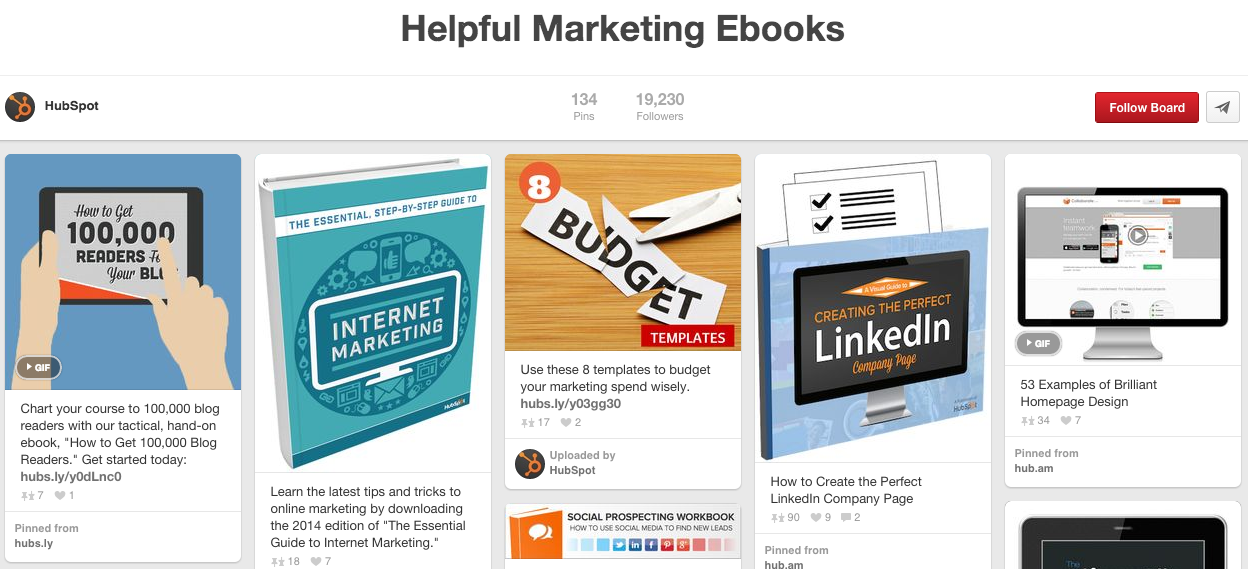View the 134 Pins count
1248x569 pixels.
pyautogui.click(x=584, y=107)
